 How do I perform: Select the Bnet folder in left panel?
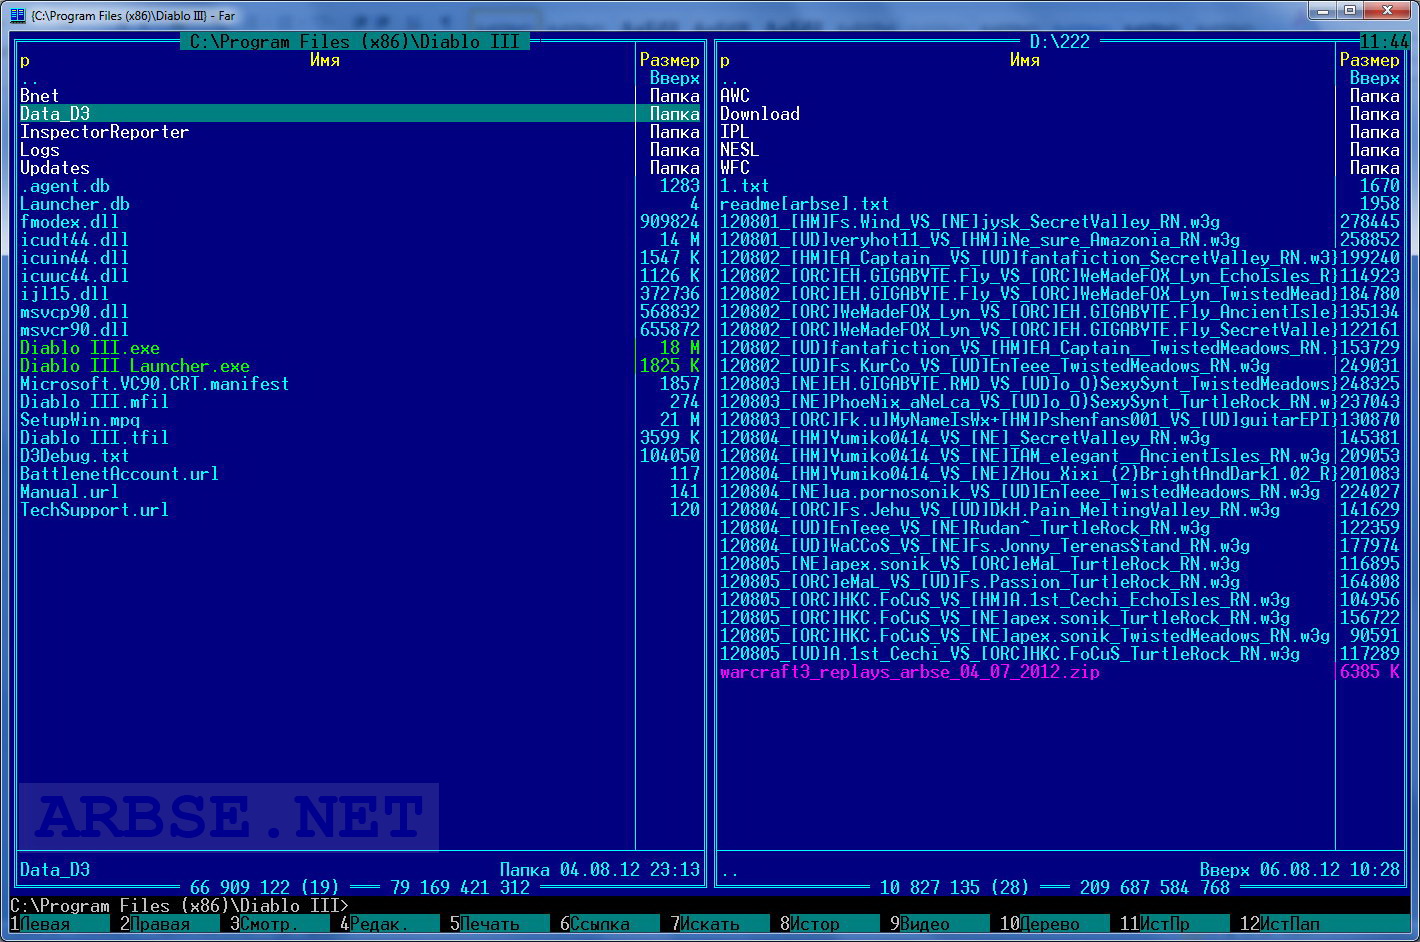pos(40,96)
